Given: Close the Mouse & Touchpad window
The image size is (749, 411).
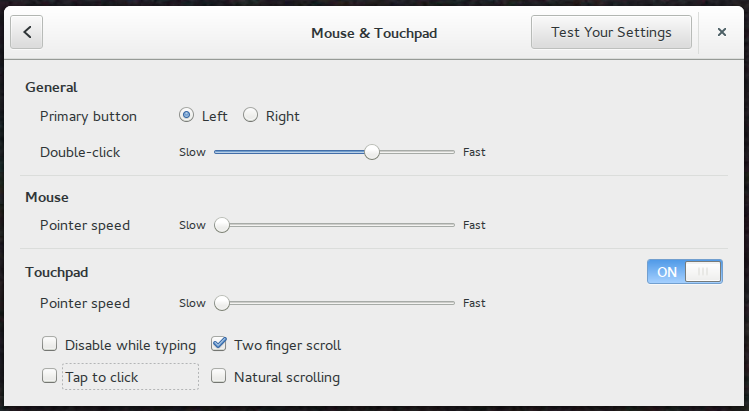Looking at the screenshot, I should [x=721, y=32].
